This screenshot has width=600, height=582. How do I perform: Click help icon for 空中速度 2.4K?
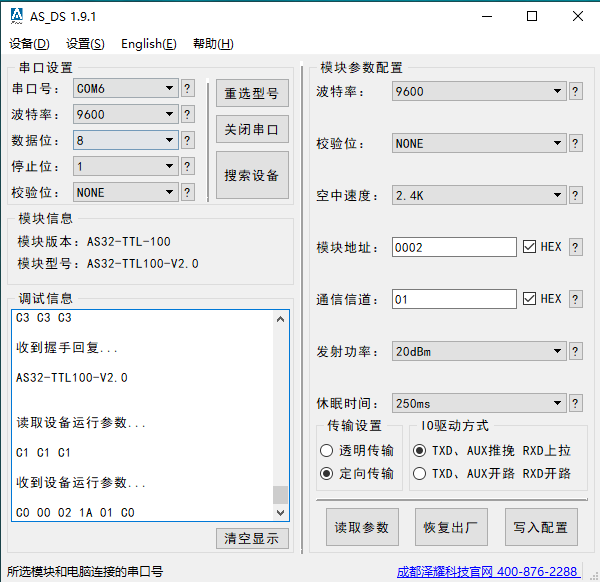[x=576, y=196]
